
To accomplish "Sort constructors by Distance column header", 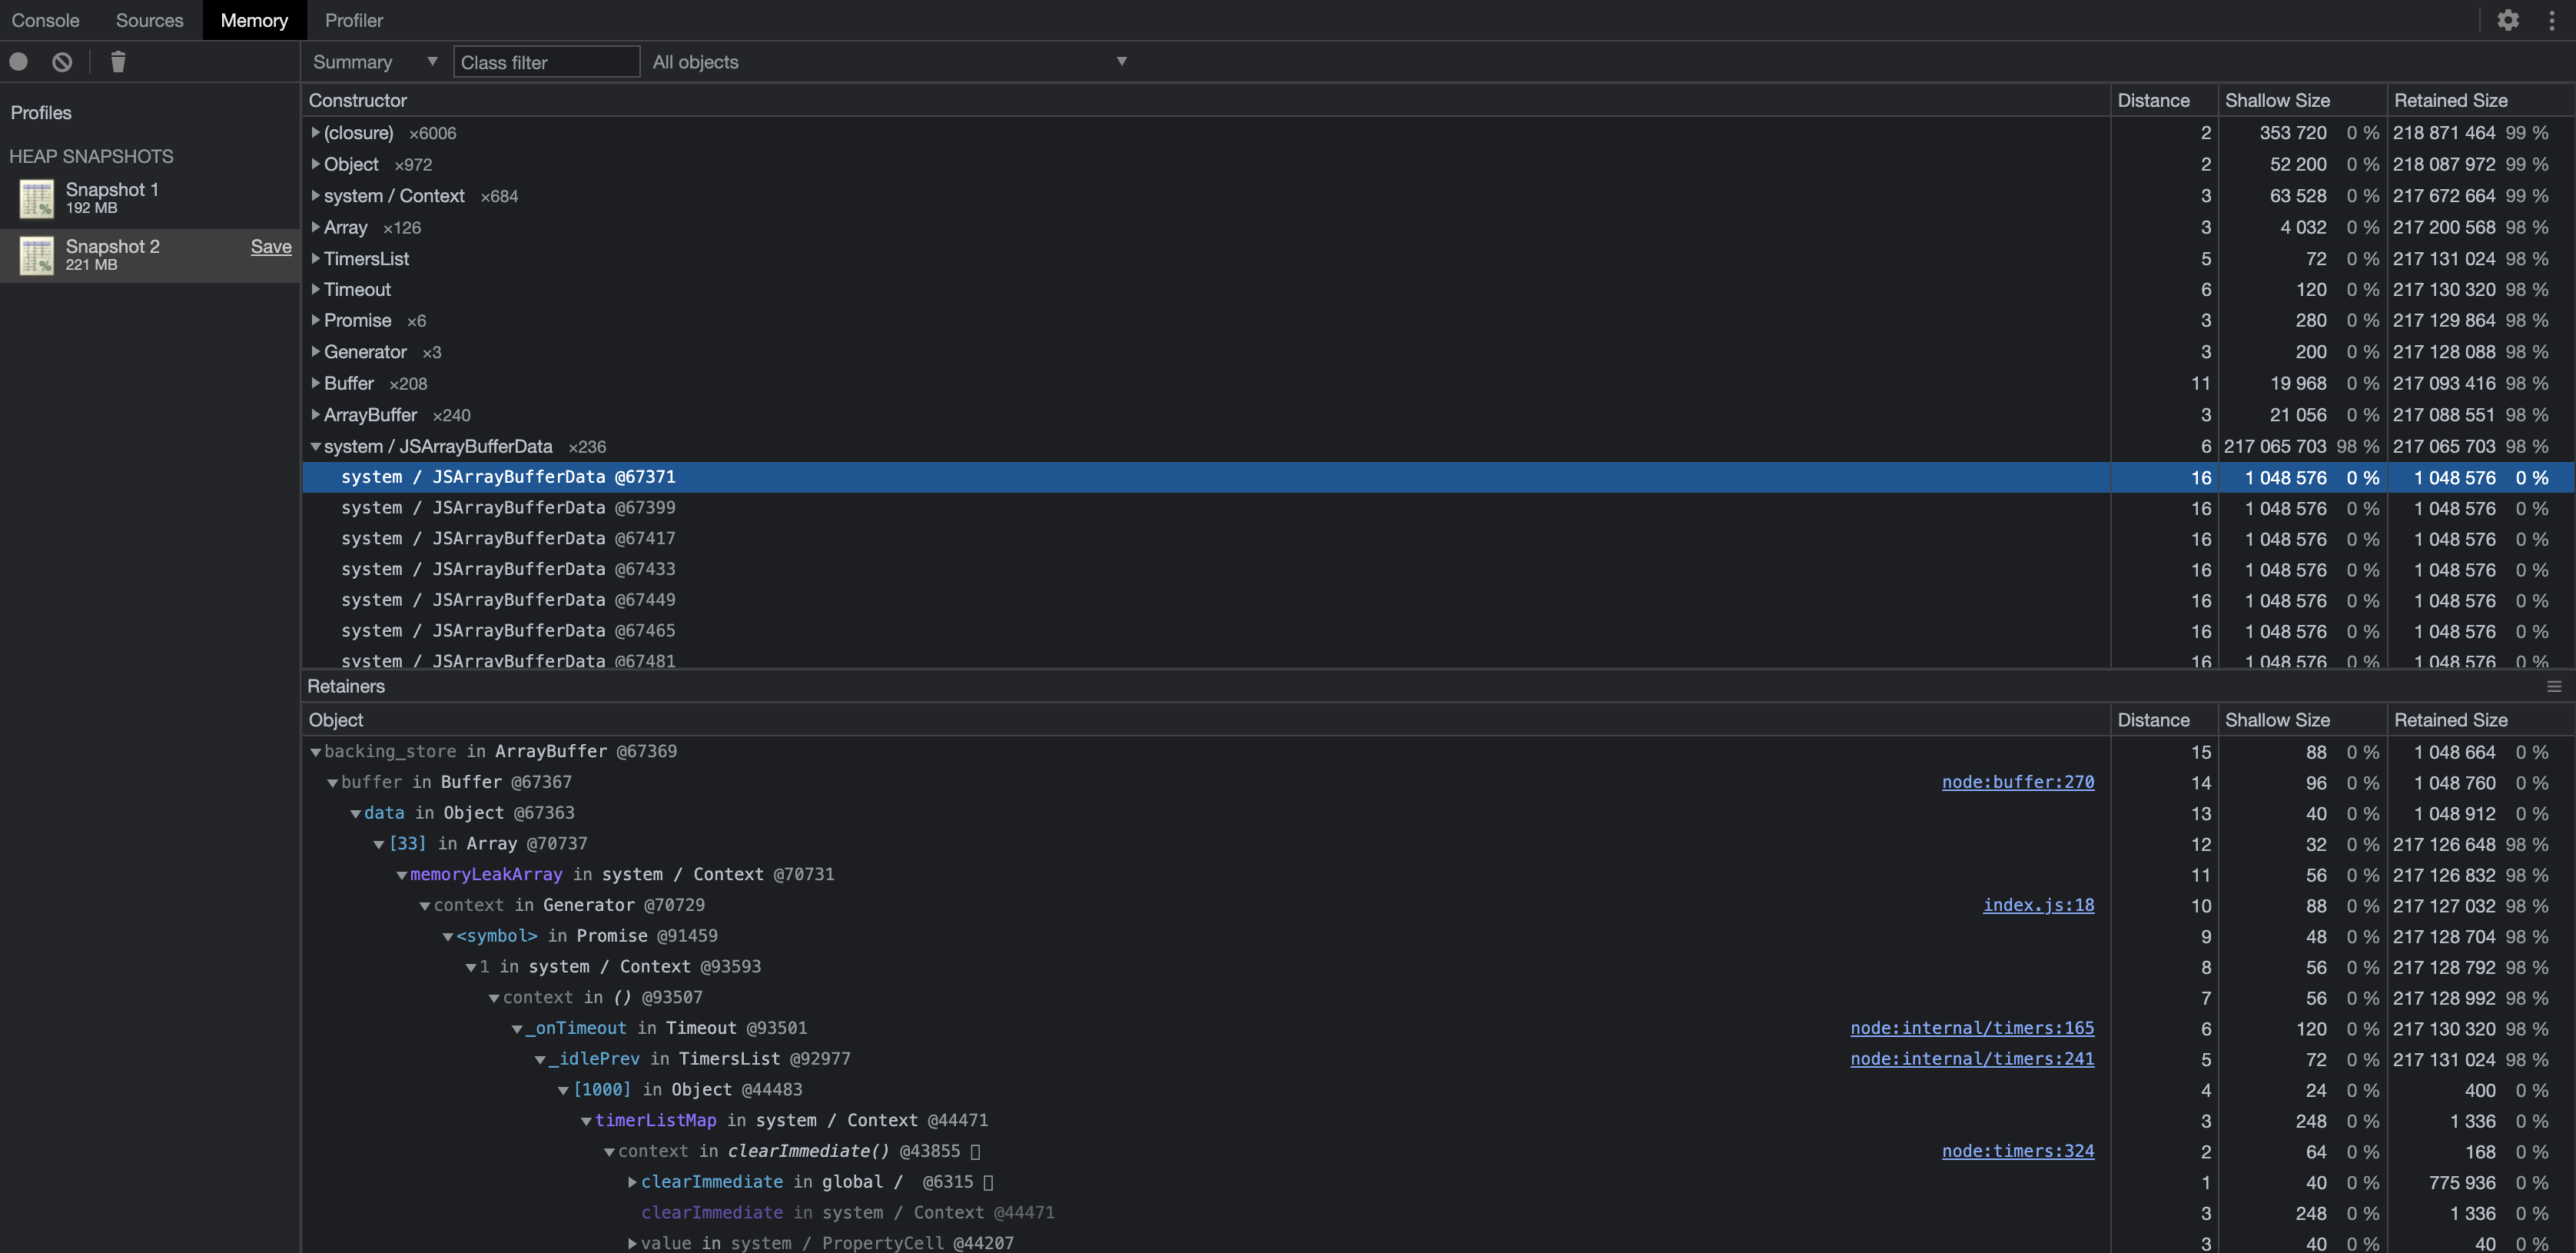I will pyautogui.click(x=2163, y=100).
